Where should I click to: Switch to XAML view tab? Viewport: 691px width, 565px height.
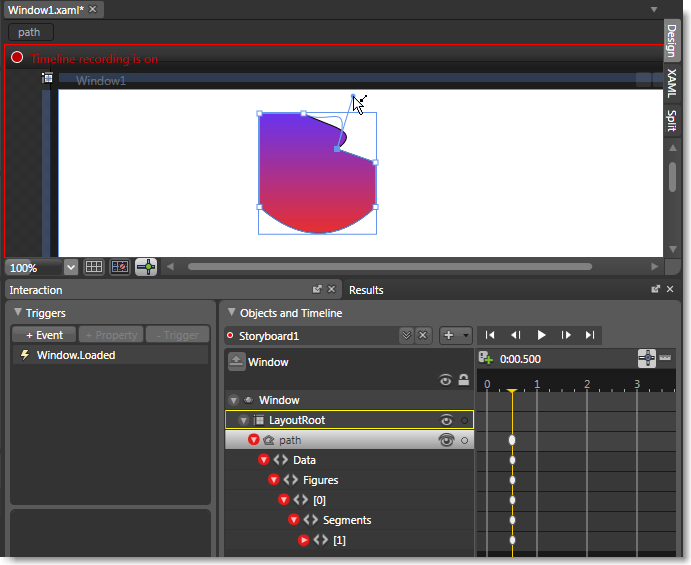(x=671, y=83)
